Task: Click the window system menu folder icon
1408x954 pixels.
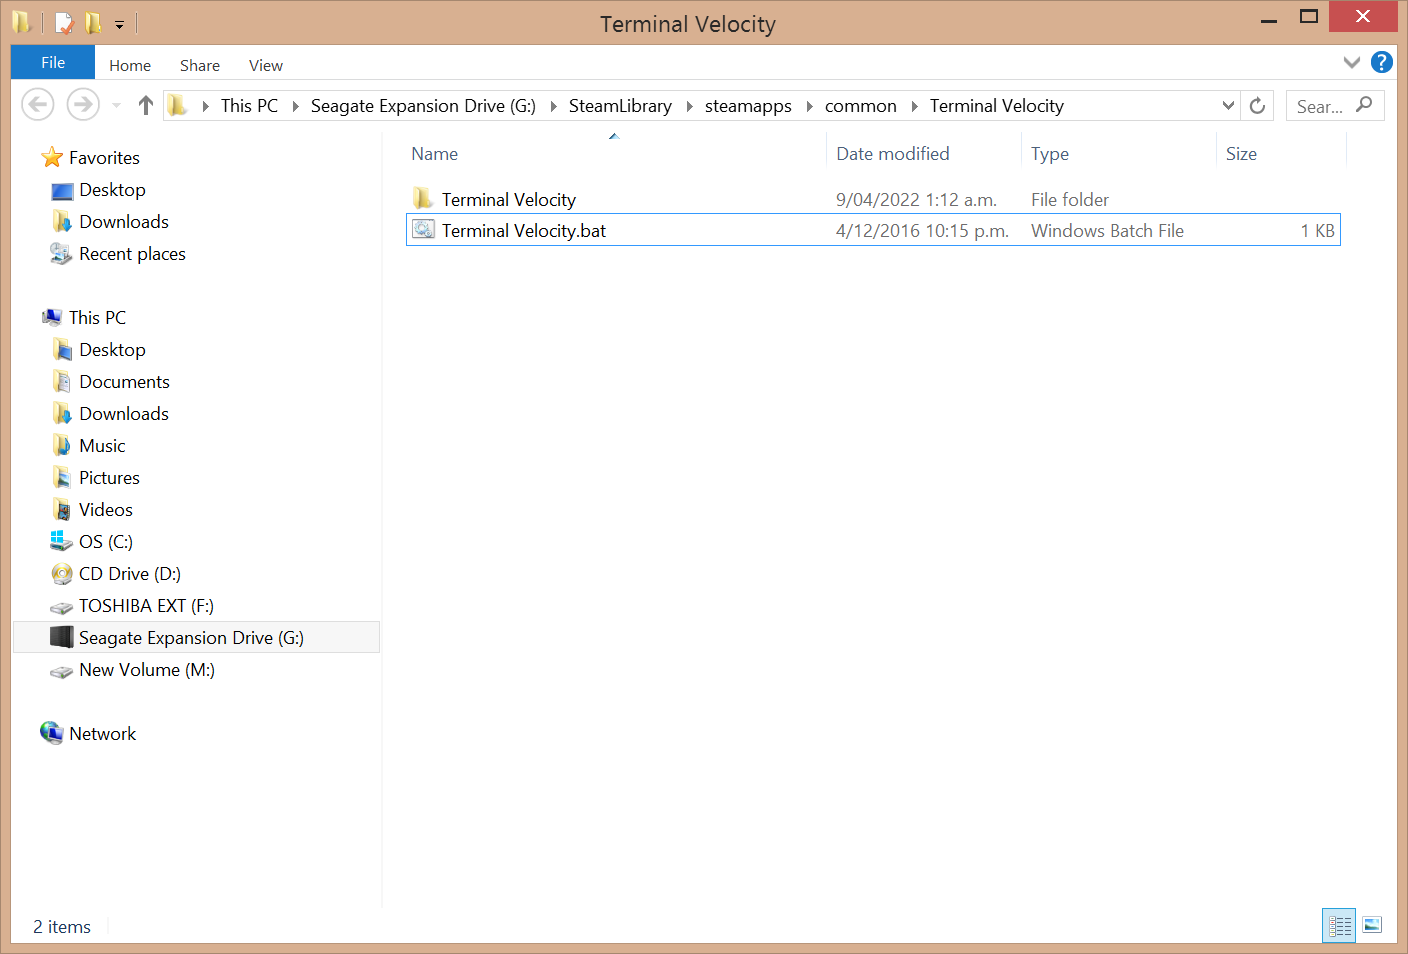Action: (x=21, y=22)
